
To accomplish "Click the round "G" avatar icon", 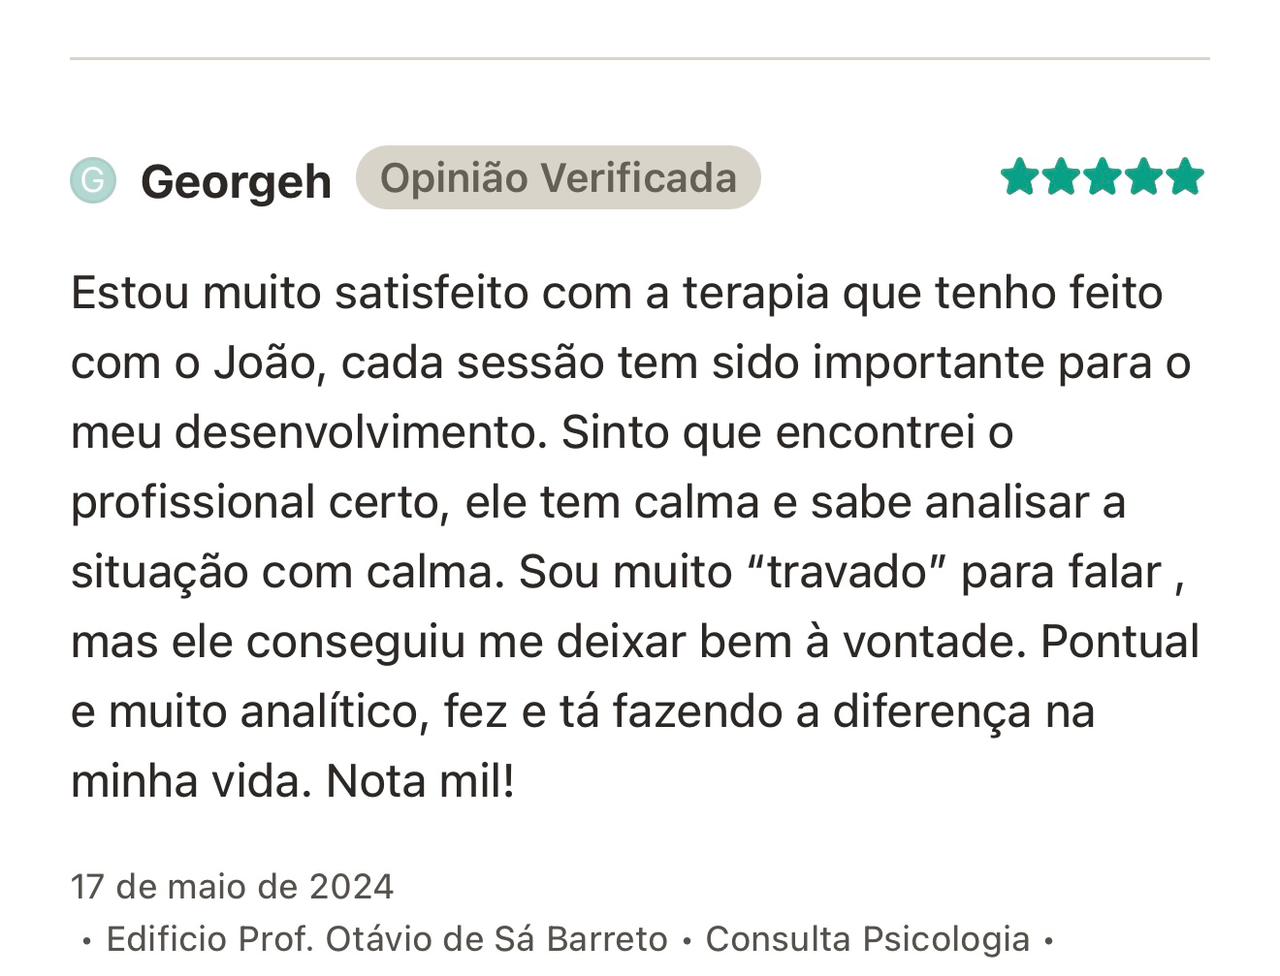I will [93, 181].
